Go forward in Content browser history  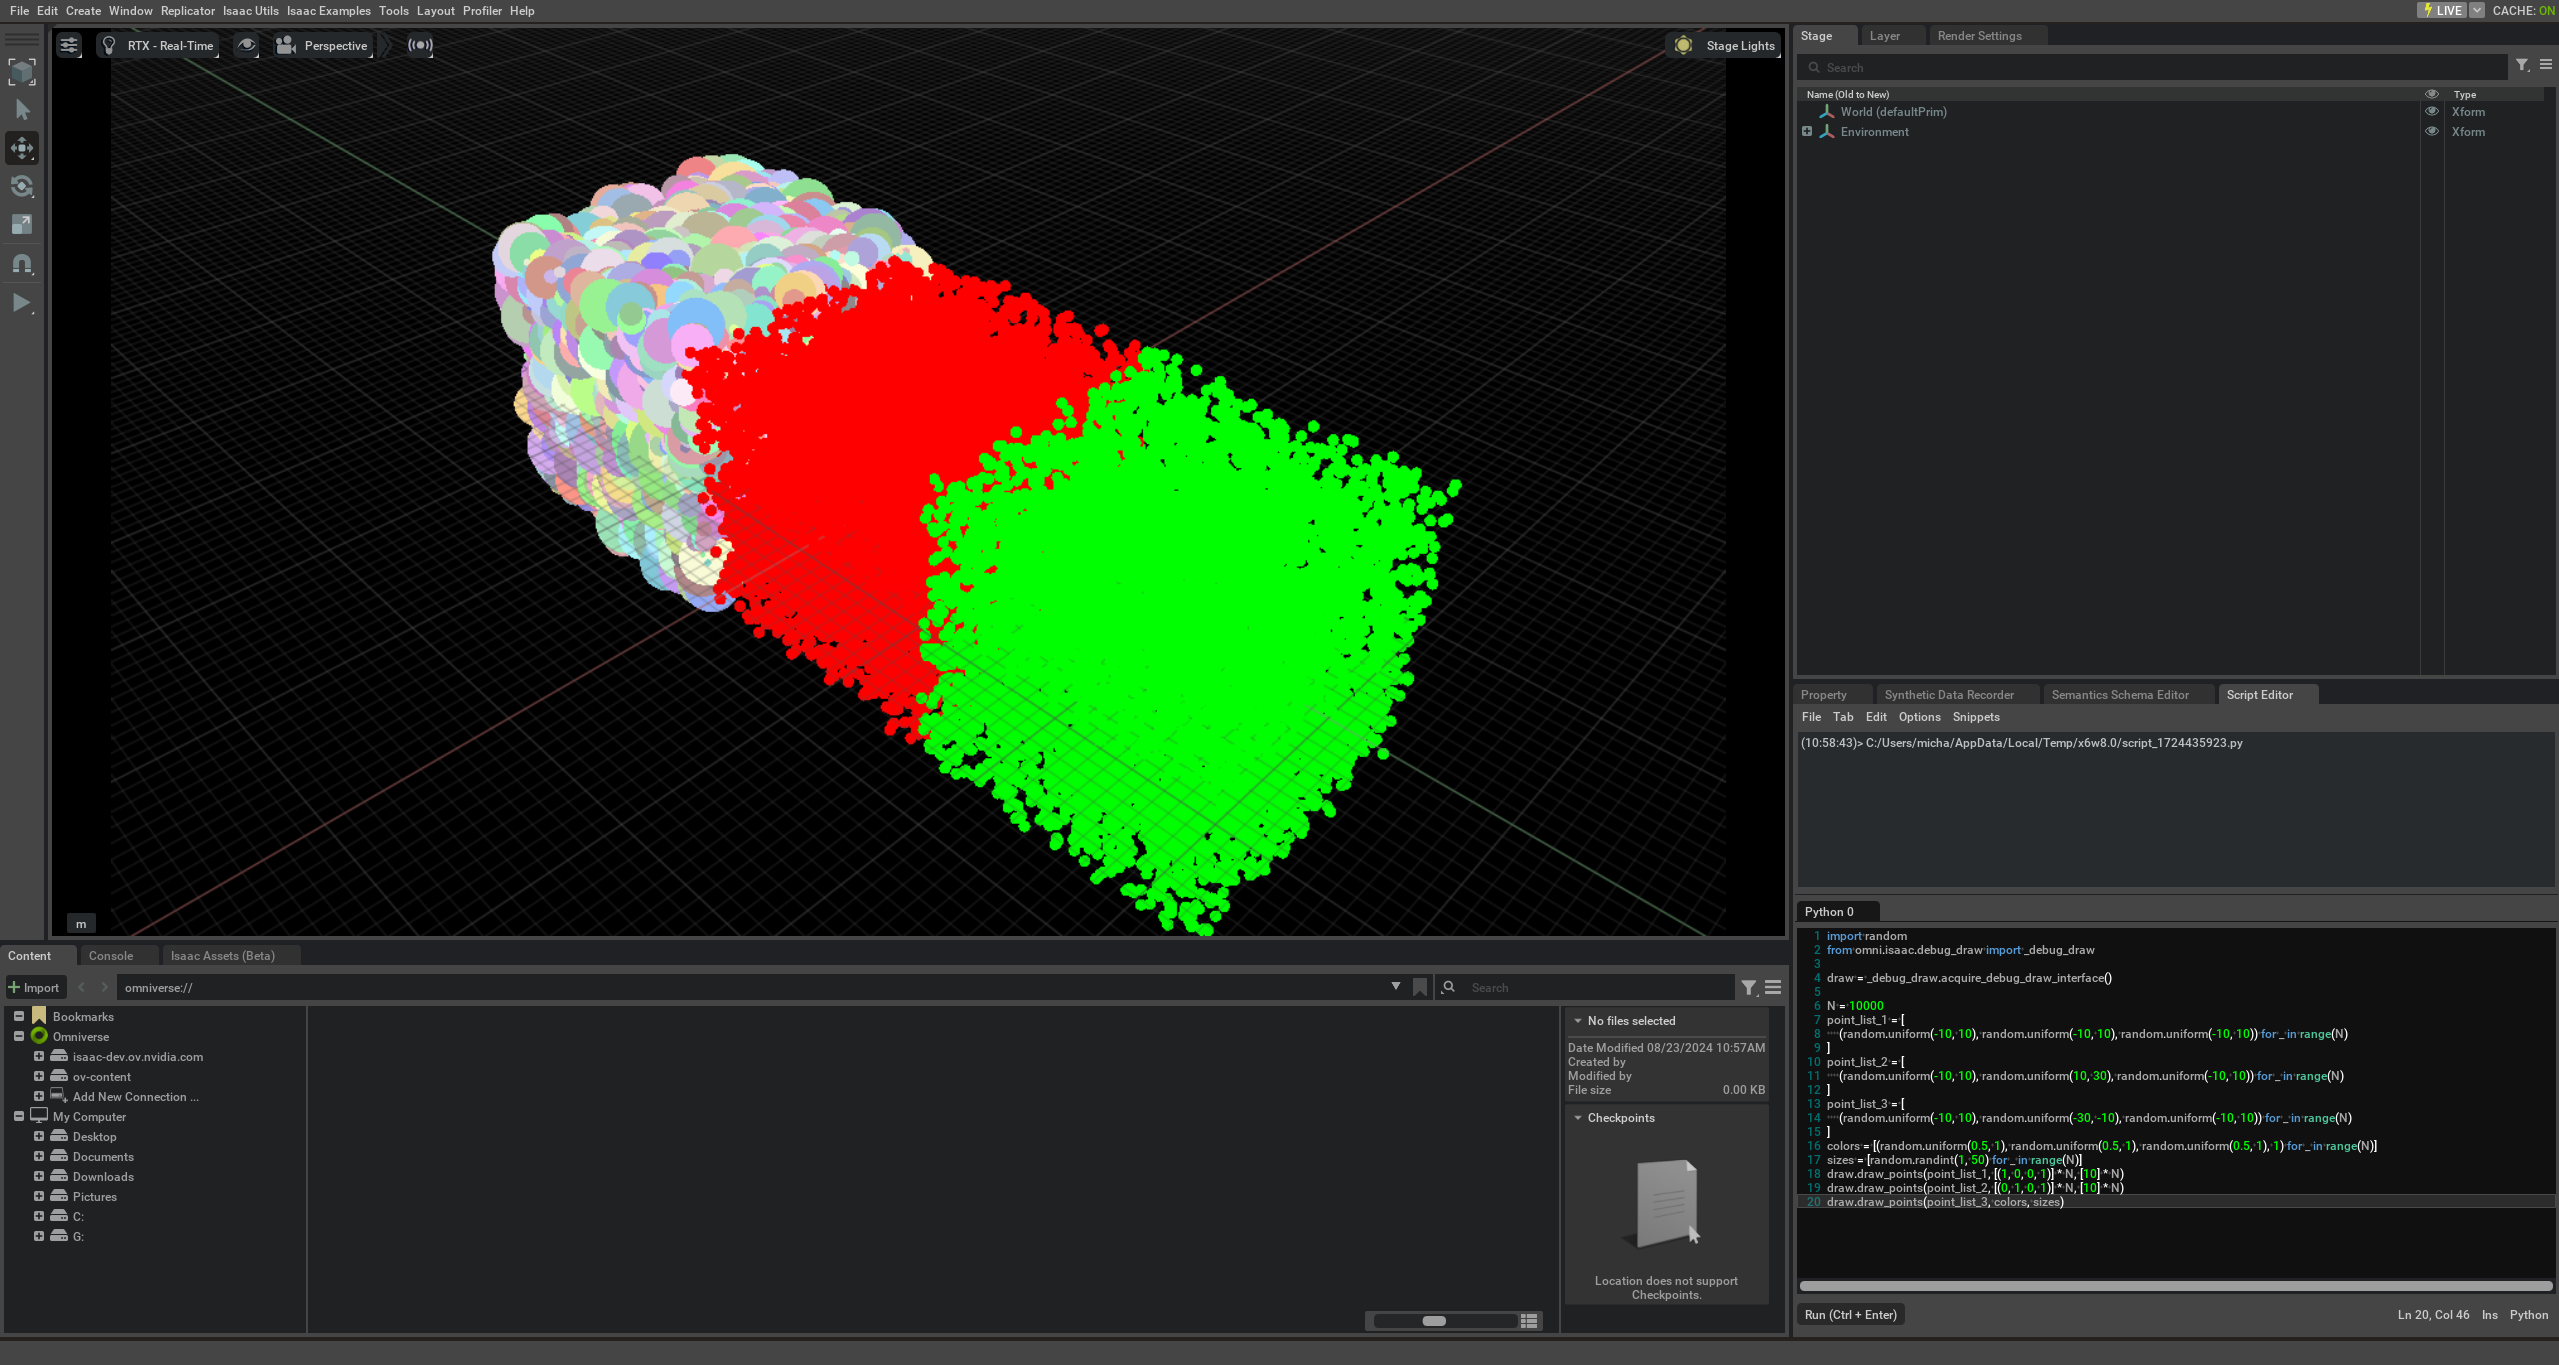click(105, 987)
